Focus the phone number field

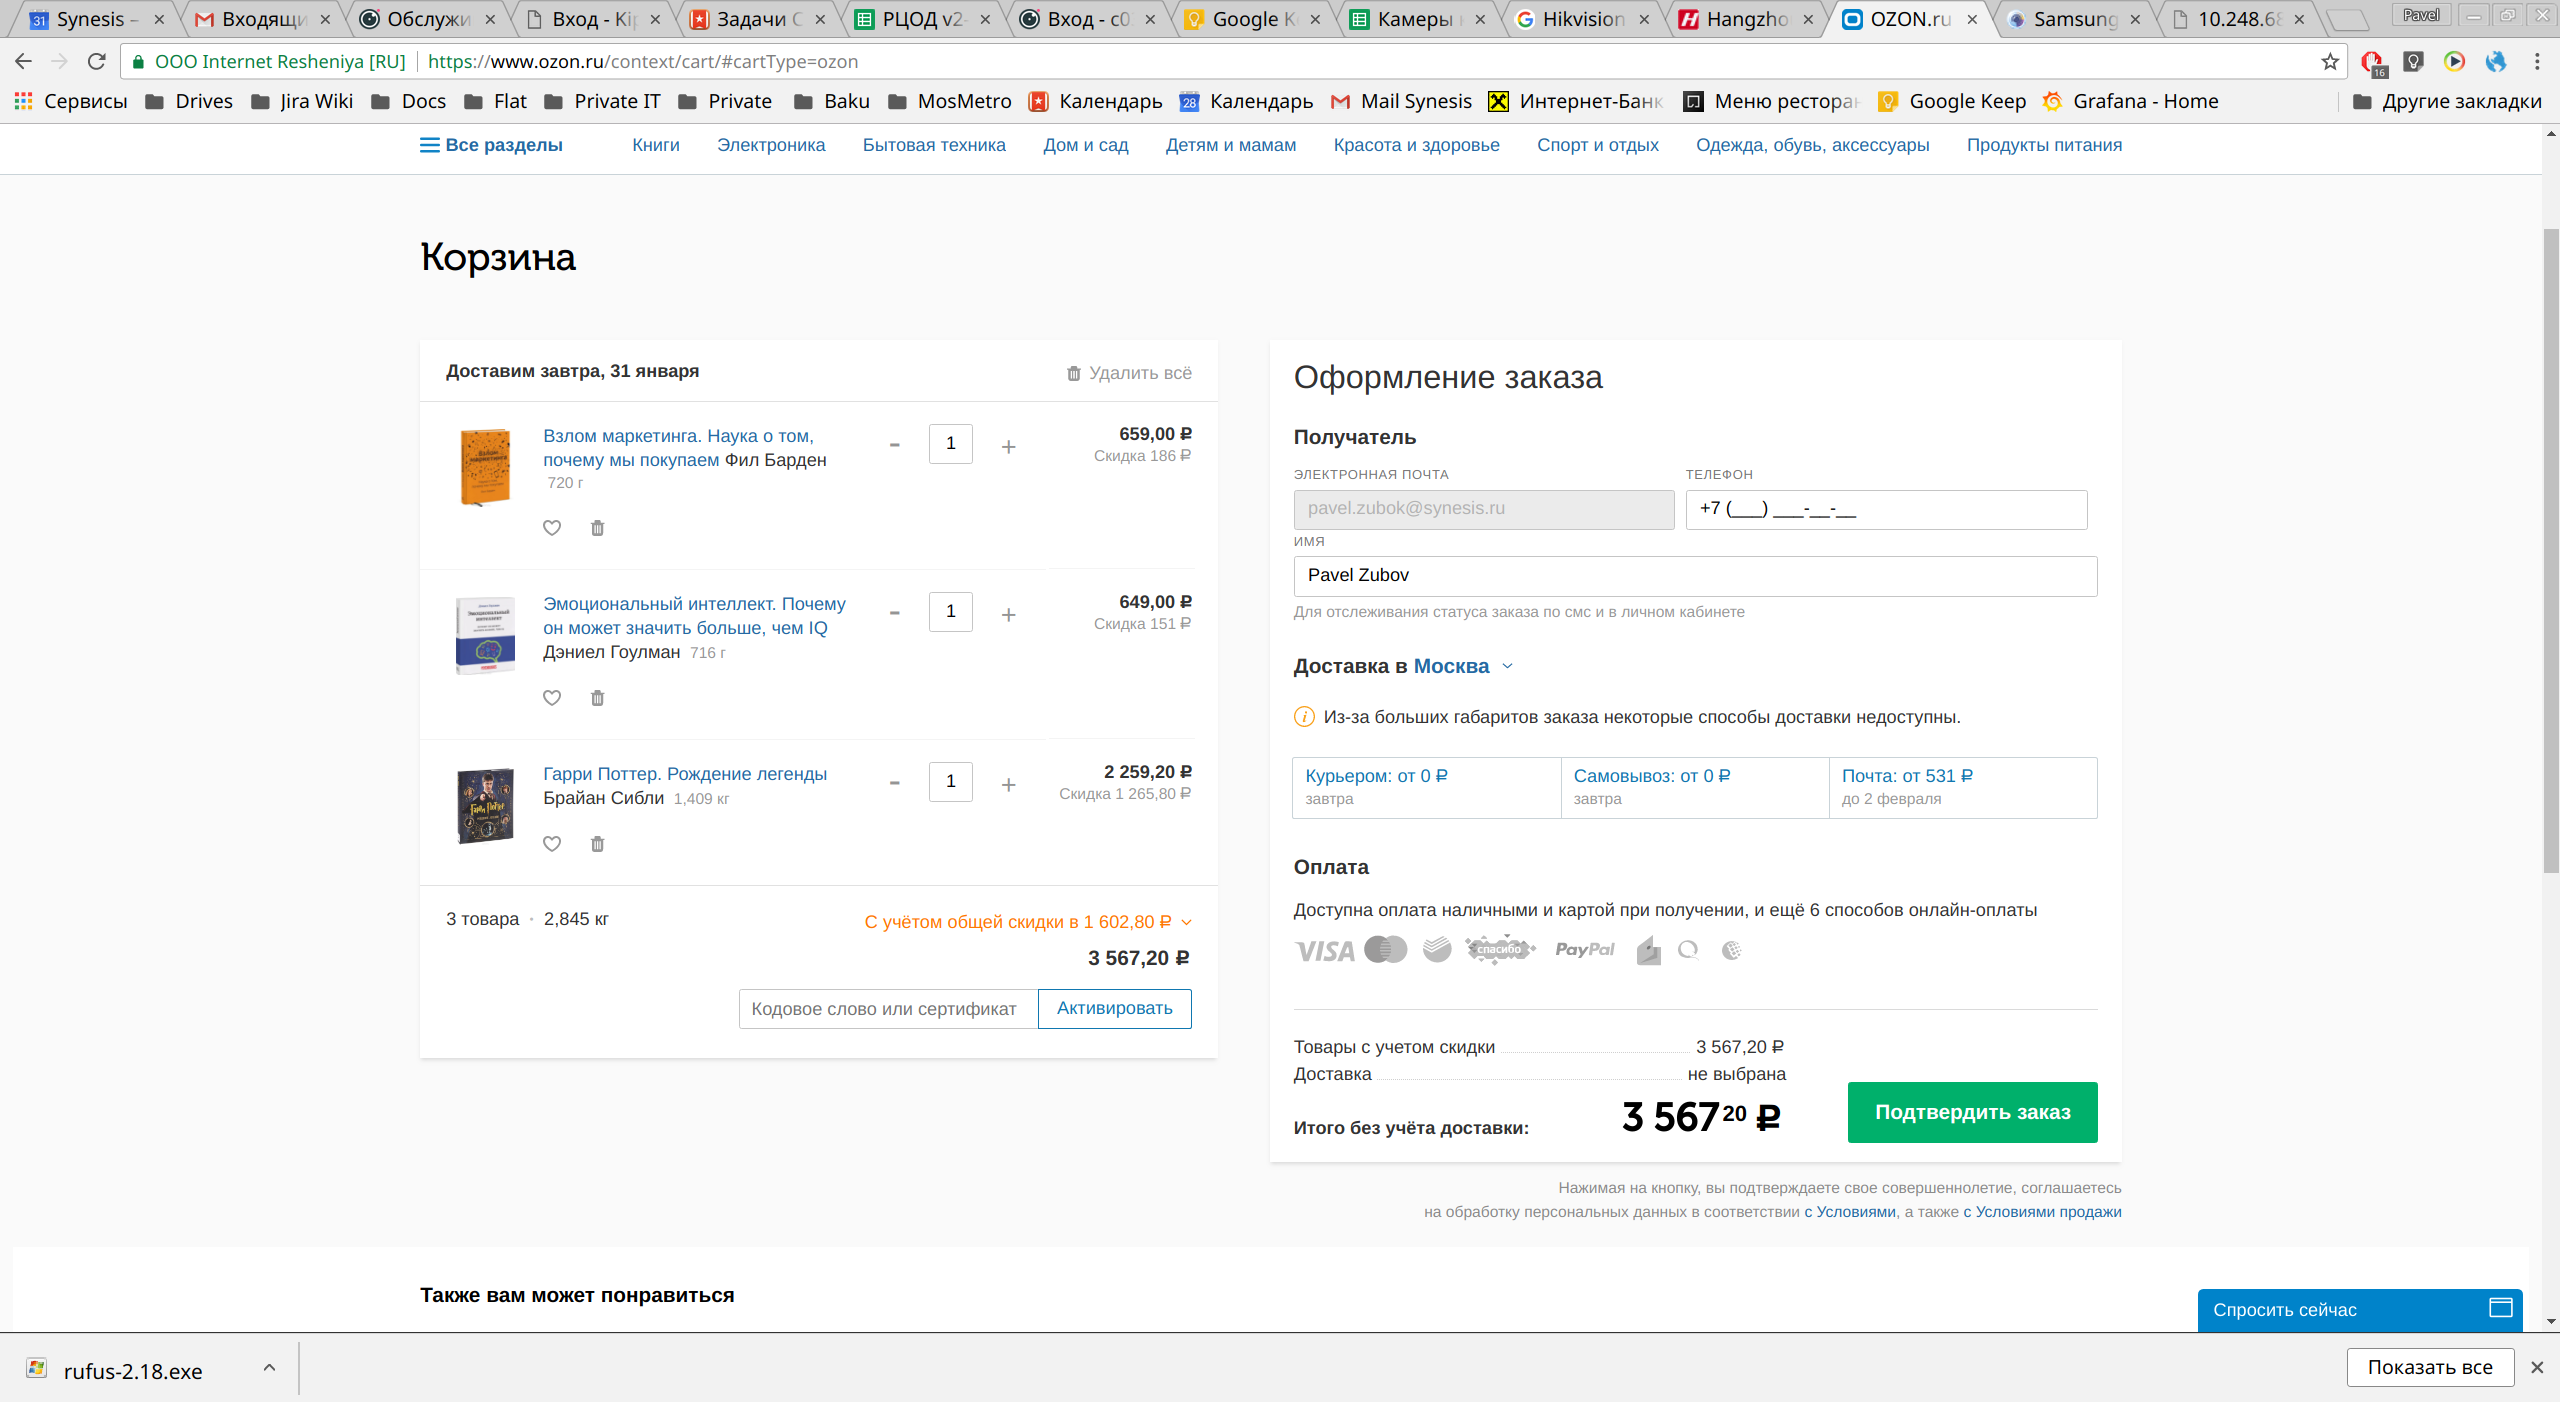click(1886, 509)
